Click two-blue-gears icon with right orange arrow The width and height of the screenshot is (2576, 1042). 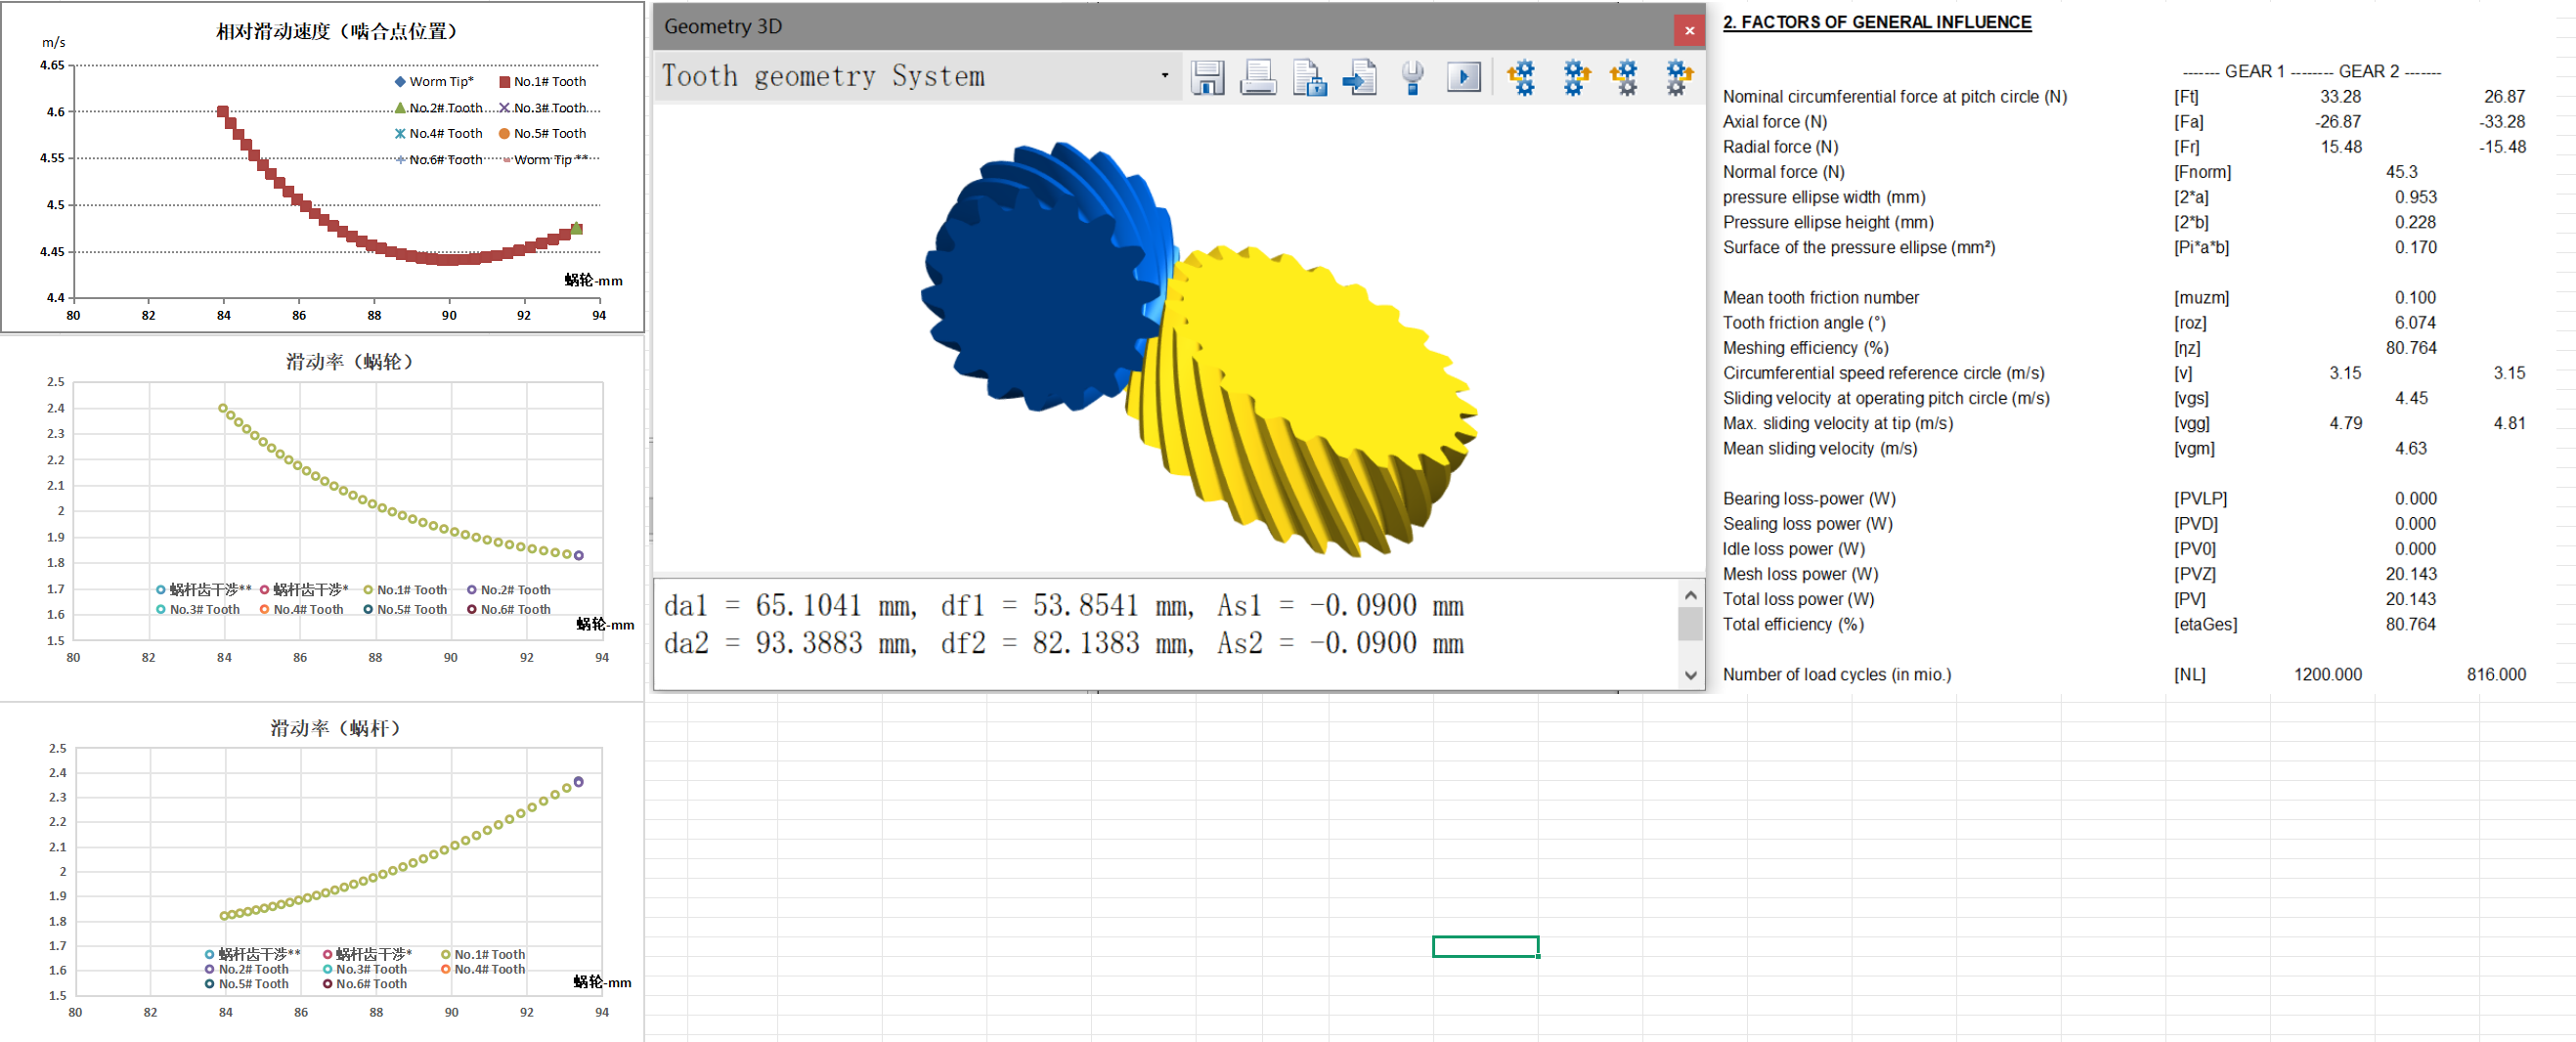1575,77
